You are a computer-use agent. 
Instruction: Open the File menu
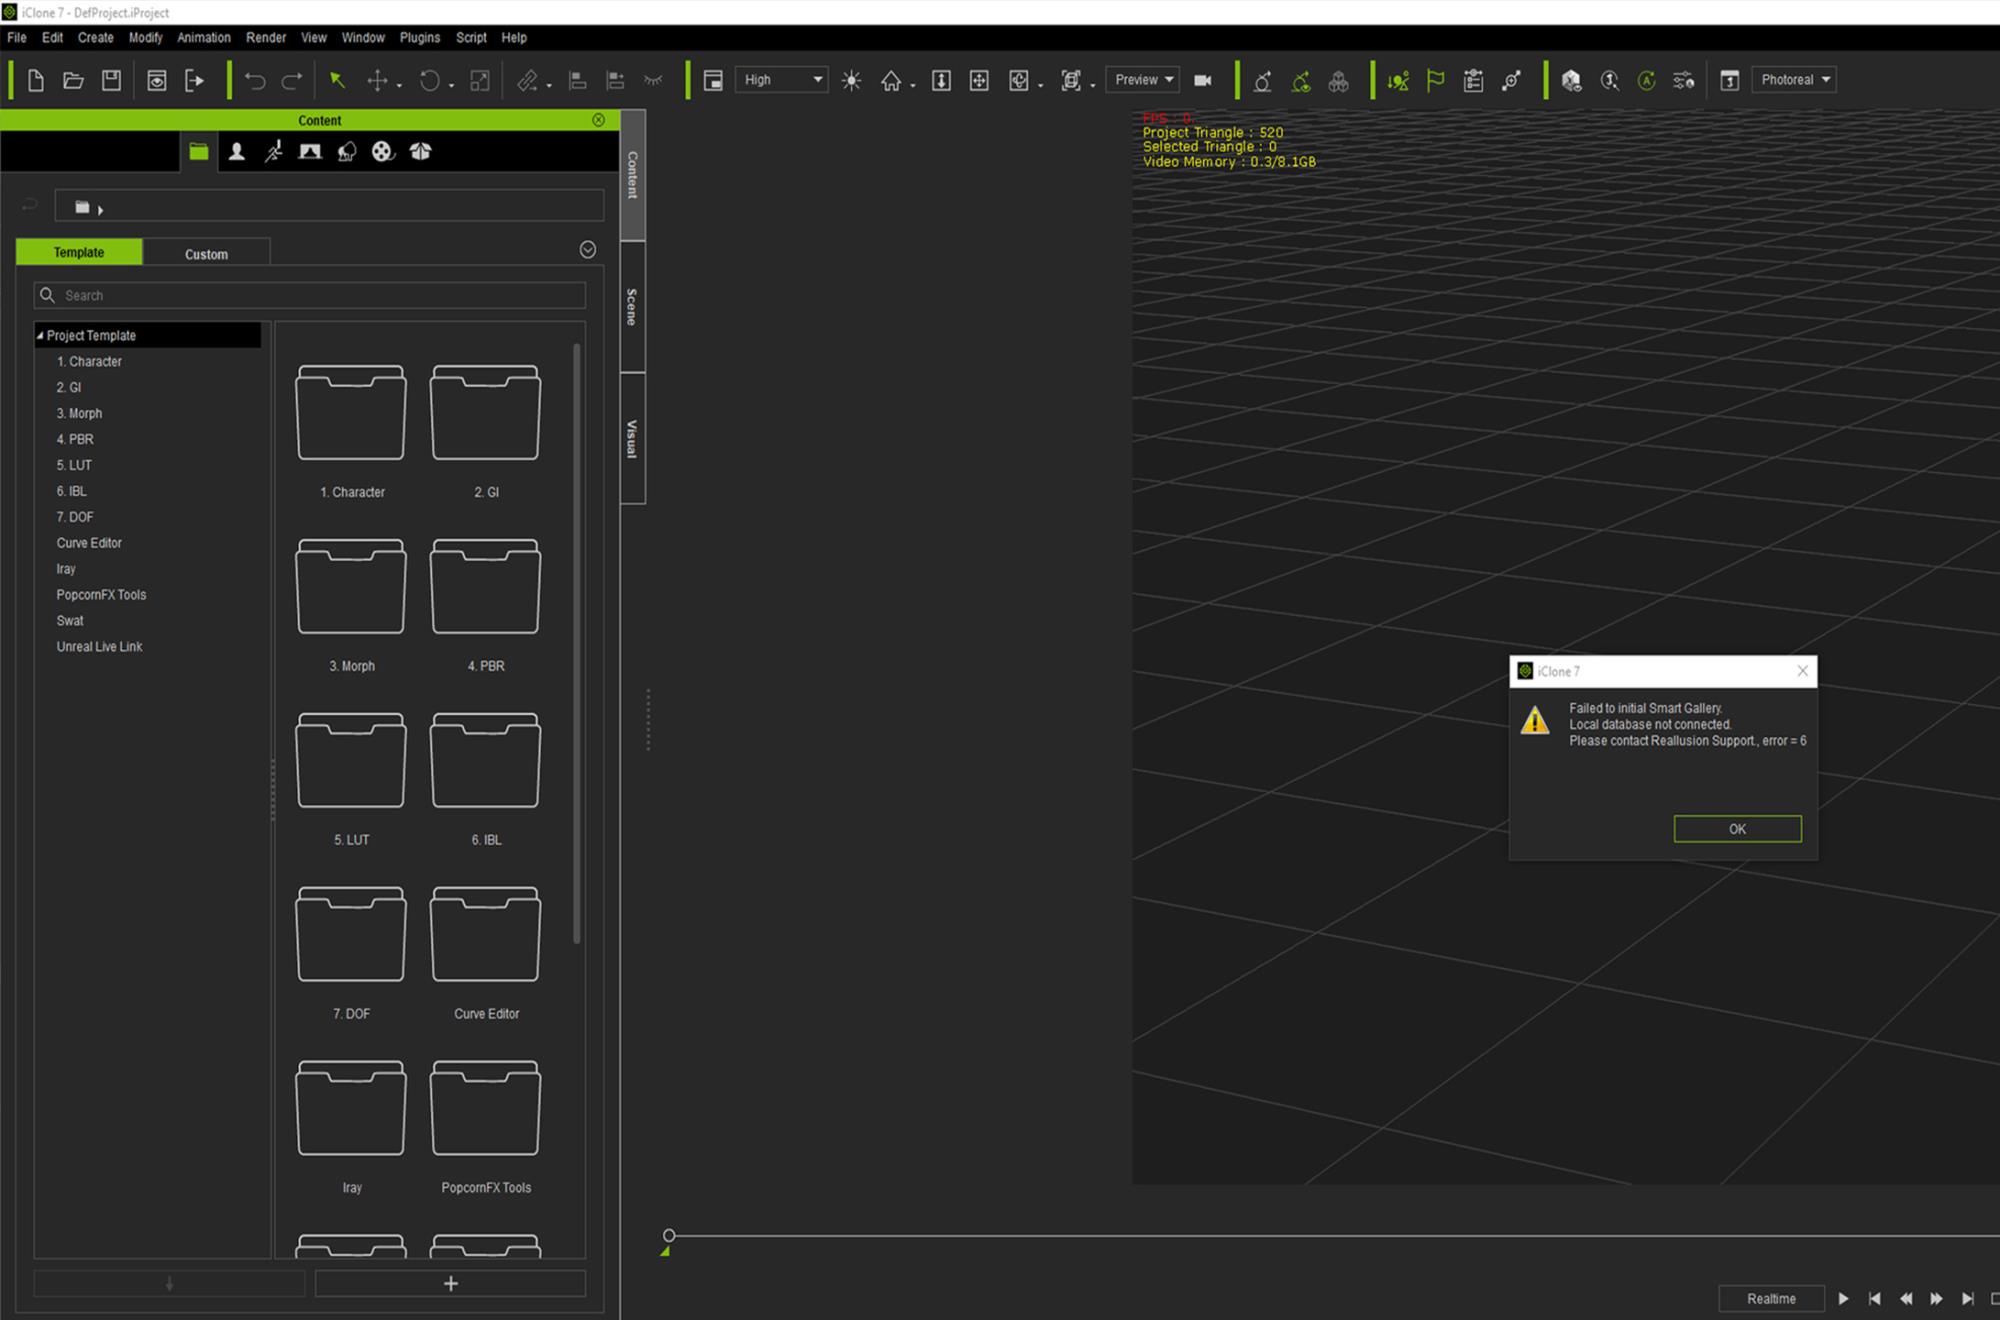(17, 38)
